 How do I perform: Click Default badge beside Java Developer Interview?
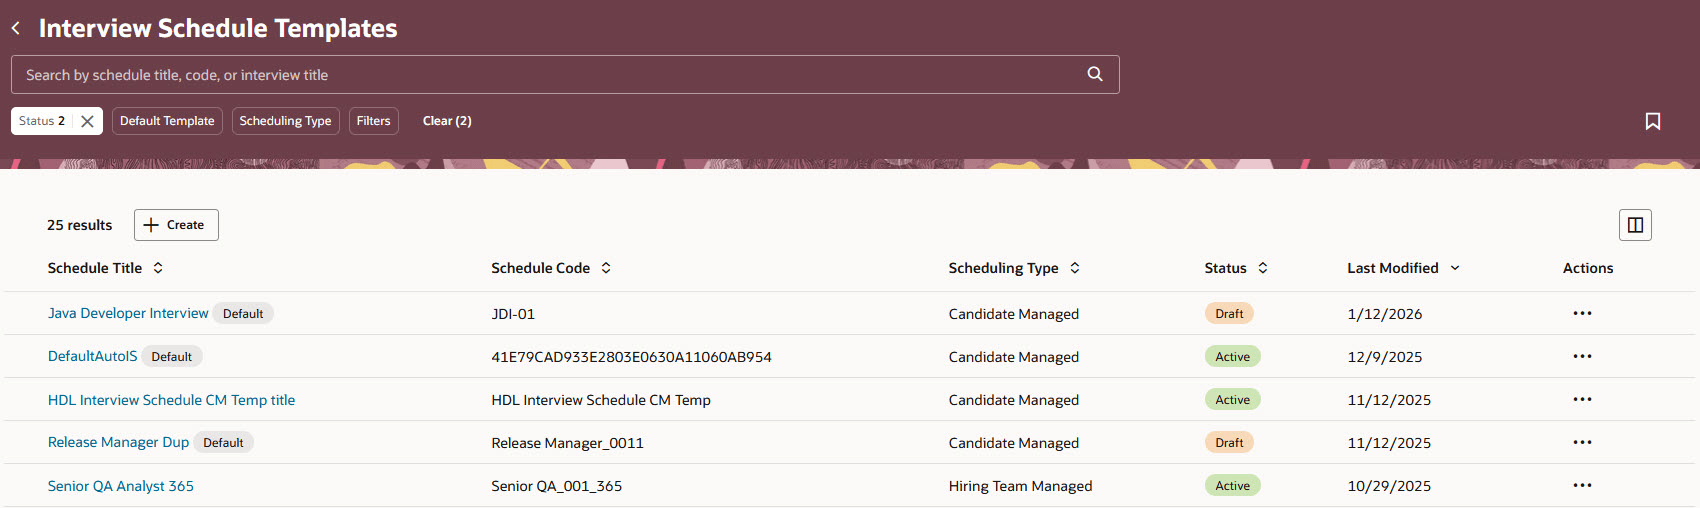pos(243,313)
